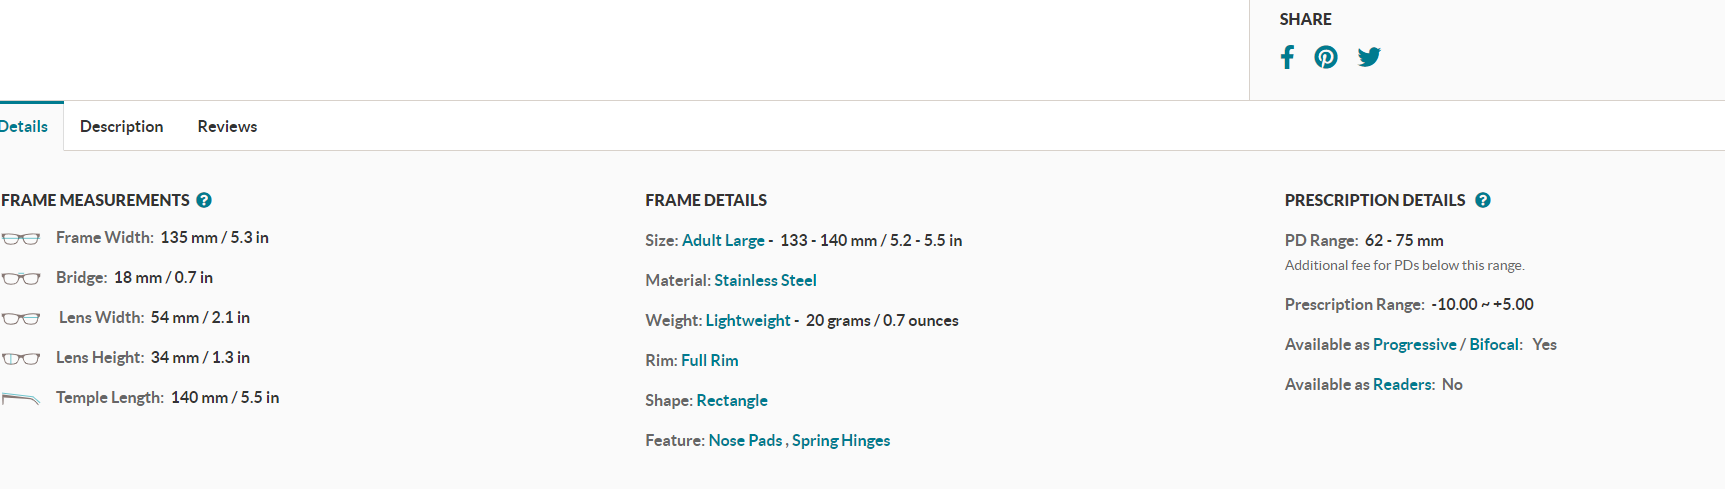Open the Adult Large size link
Screen dimensions: 1725x500
click(723, 240)
